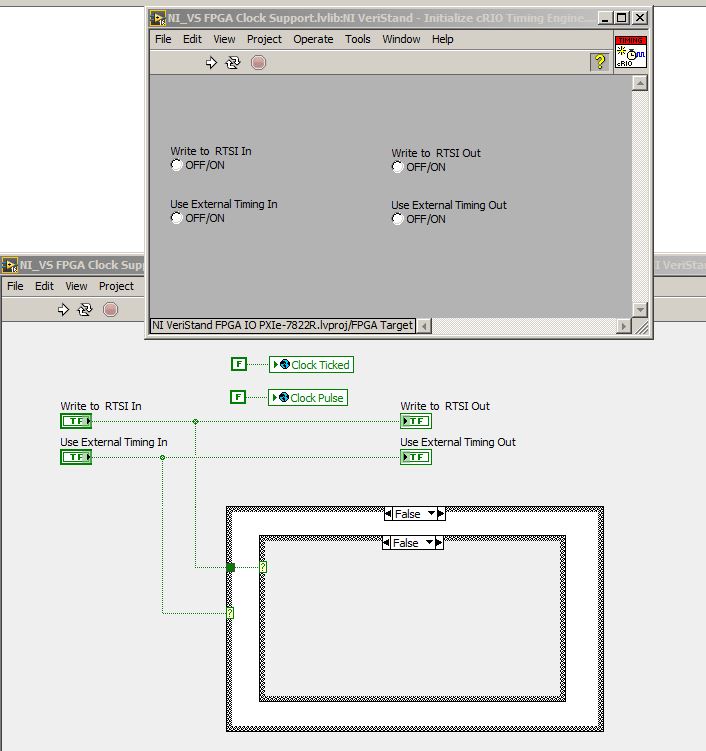This screenshot has width=706, height=751.
Task: Select Write to RTSI Out indicator terminal
Action: [x=416, y=421]
